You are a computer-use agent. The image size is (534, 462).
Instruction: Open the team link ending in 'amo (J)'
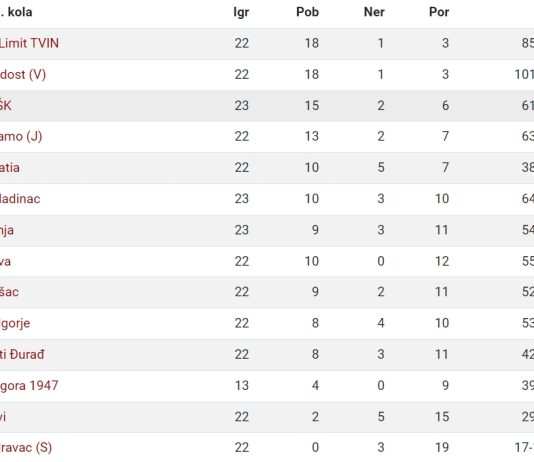tap(21, 137)
